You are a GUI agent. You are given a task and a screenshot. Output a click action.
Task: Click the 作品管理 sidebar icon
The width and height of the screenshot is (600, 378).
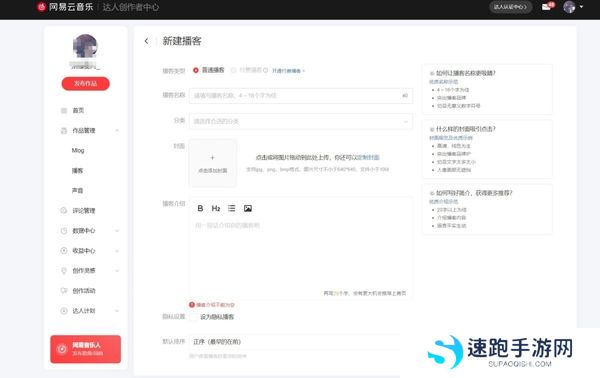64,130
